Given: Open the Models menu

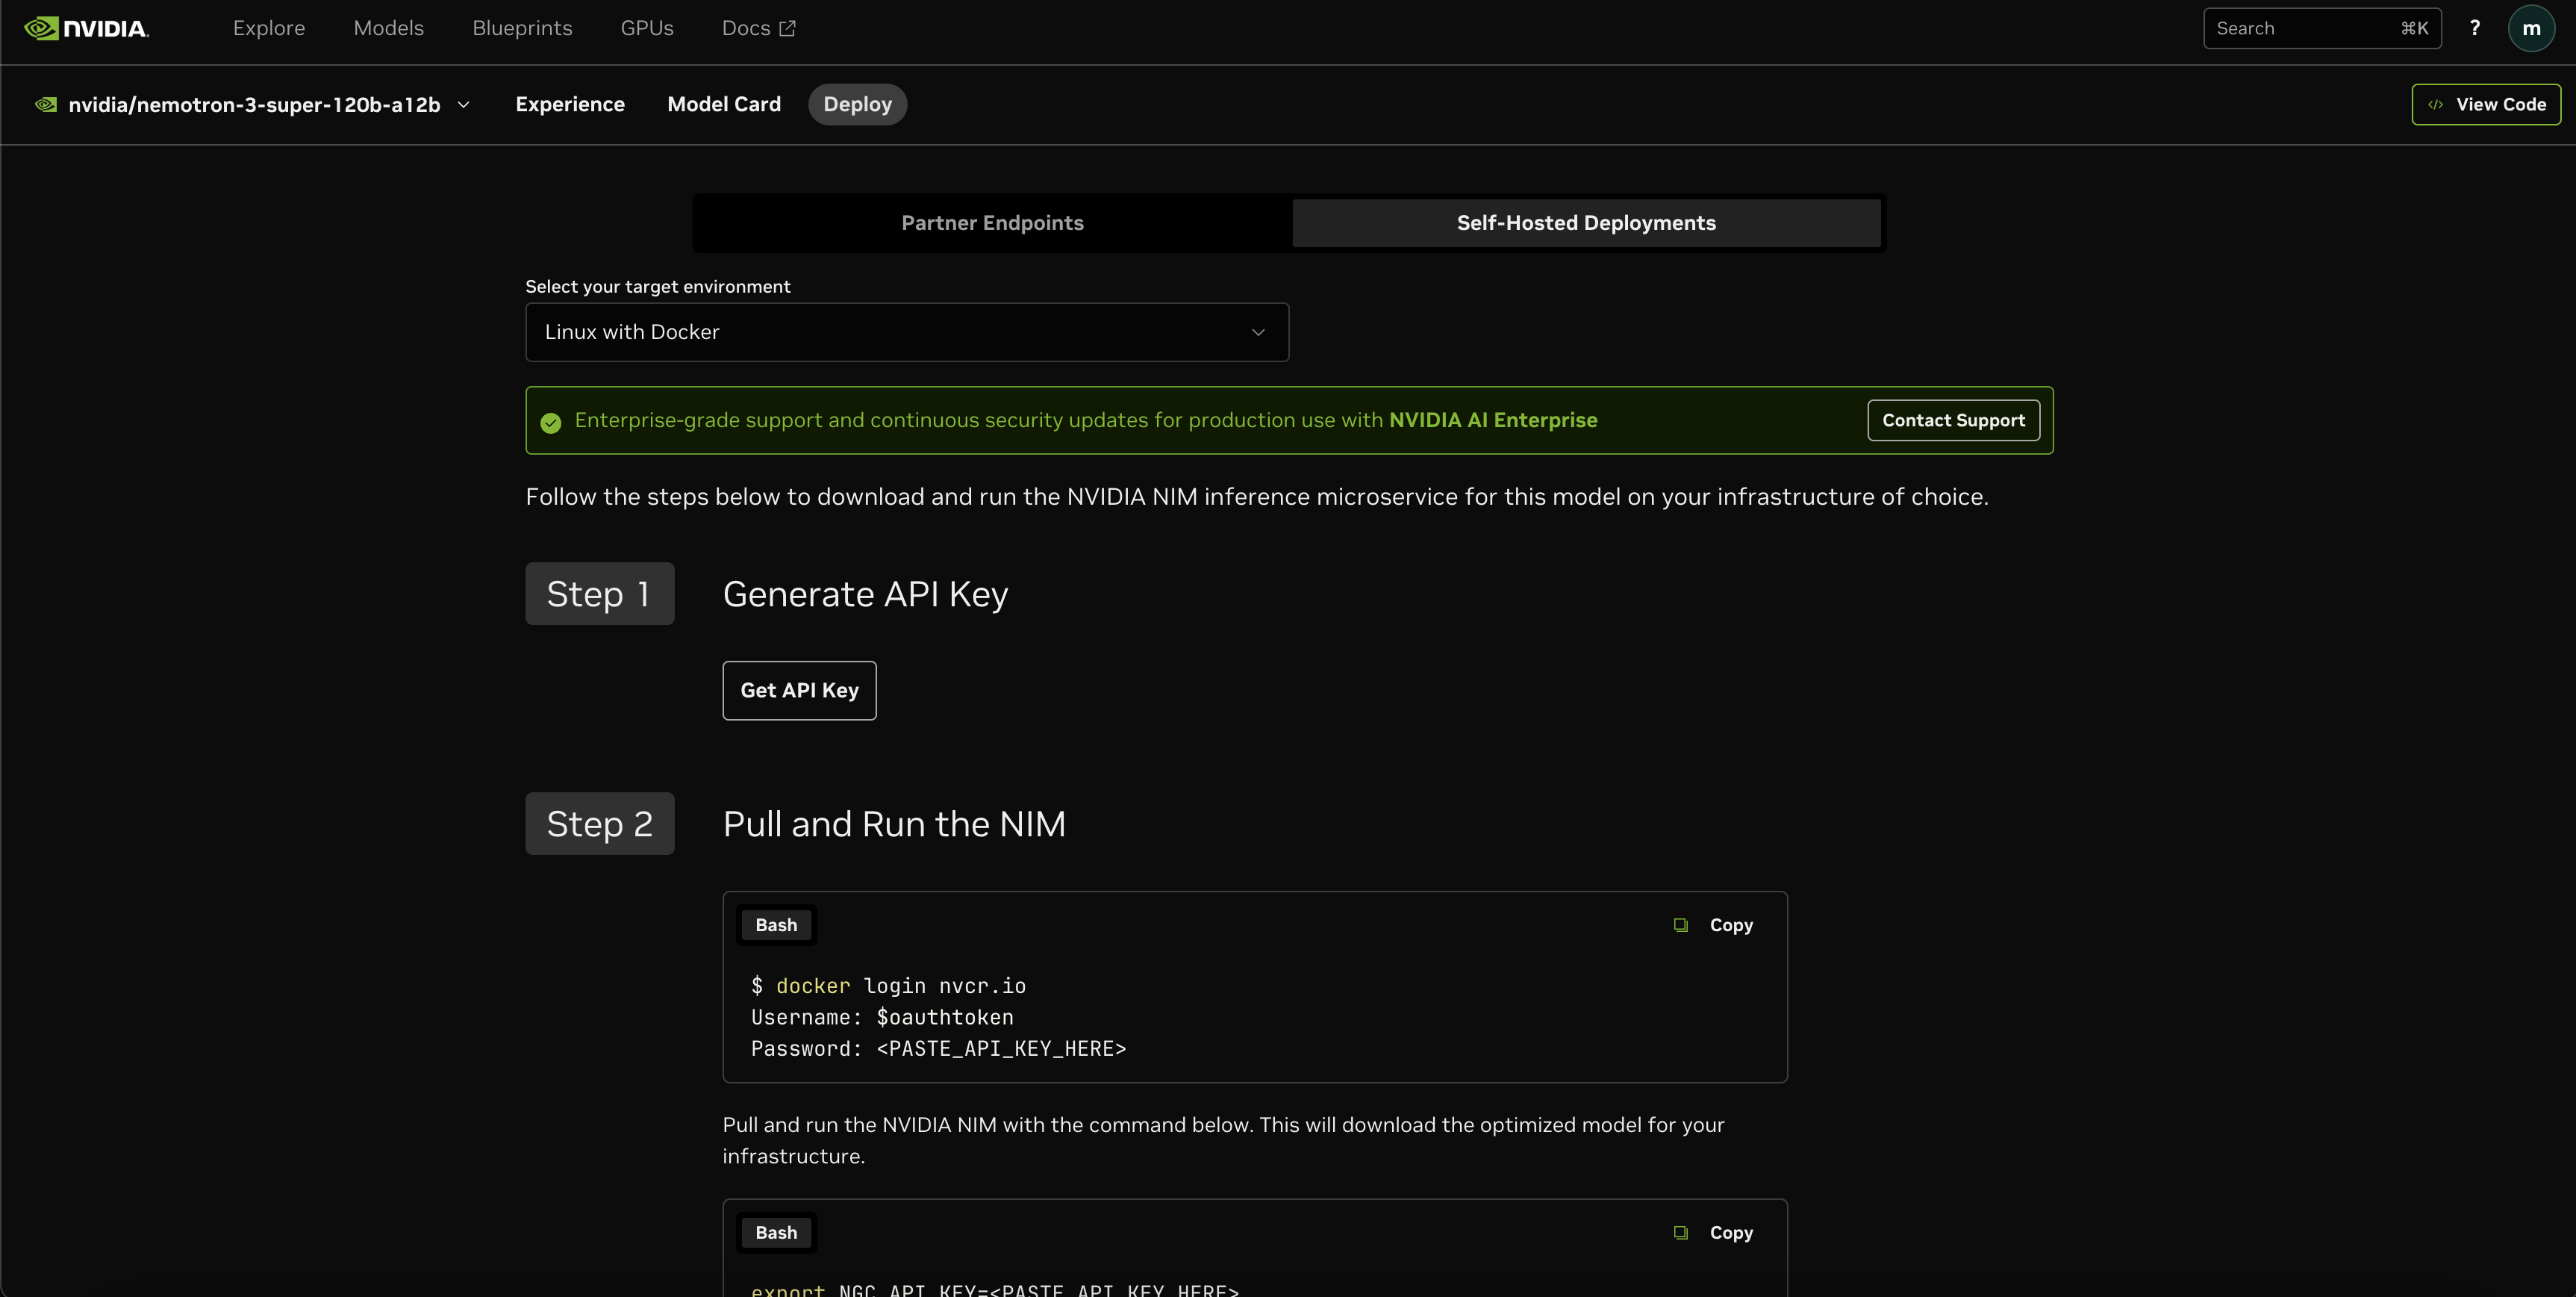Looking at the screenshot, I should pos(389,28).
